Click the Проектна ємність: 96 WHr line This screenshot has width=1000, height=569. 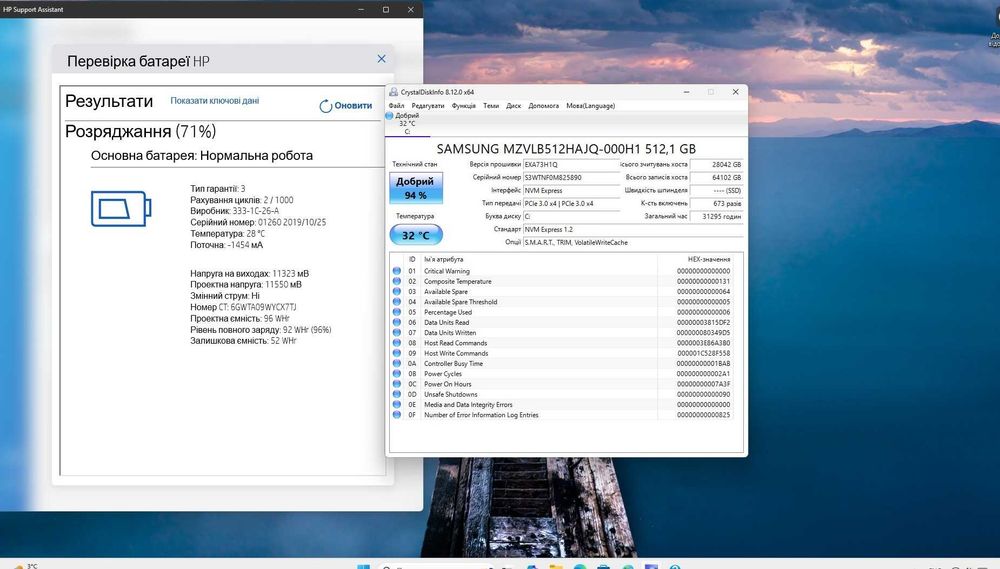(240, 318)
